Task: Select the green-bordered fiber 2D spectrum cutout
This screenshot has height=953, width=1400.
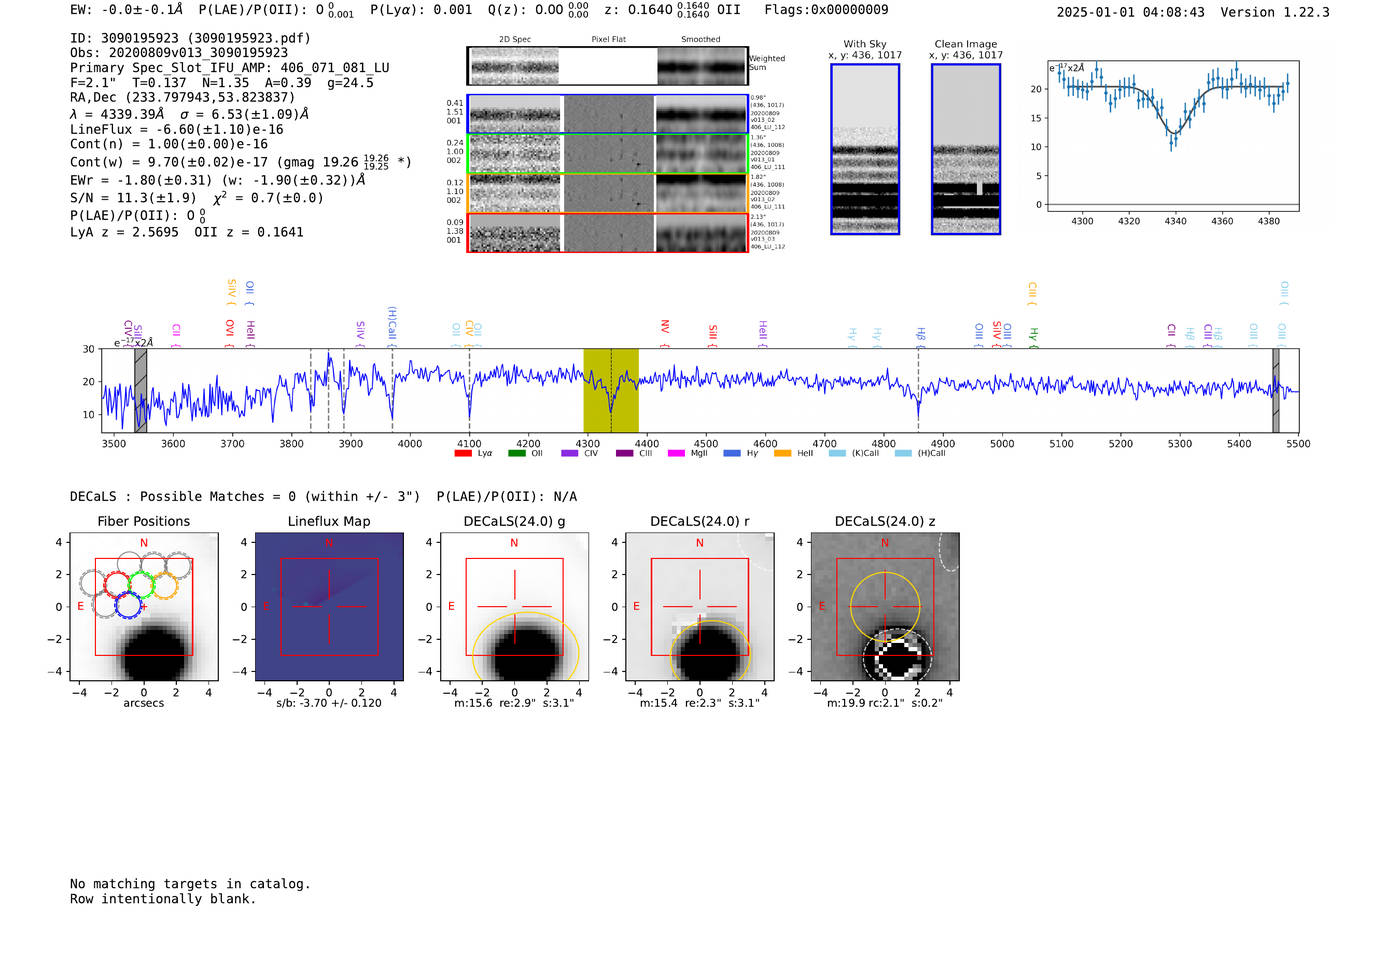Action: (608, 154)
